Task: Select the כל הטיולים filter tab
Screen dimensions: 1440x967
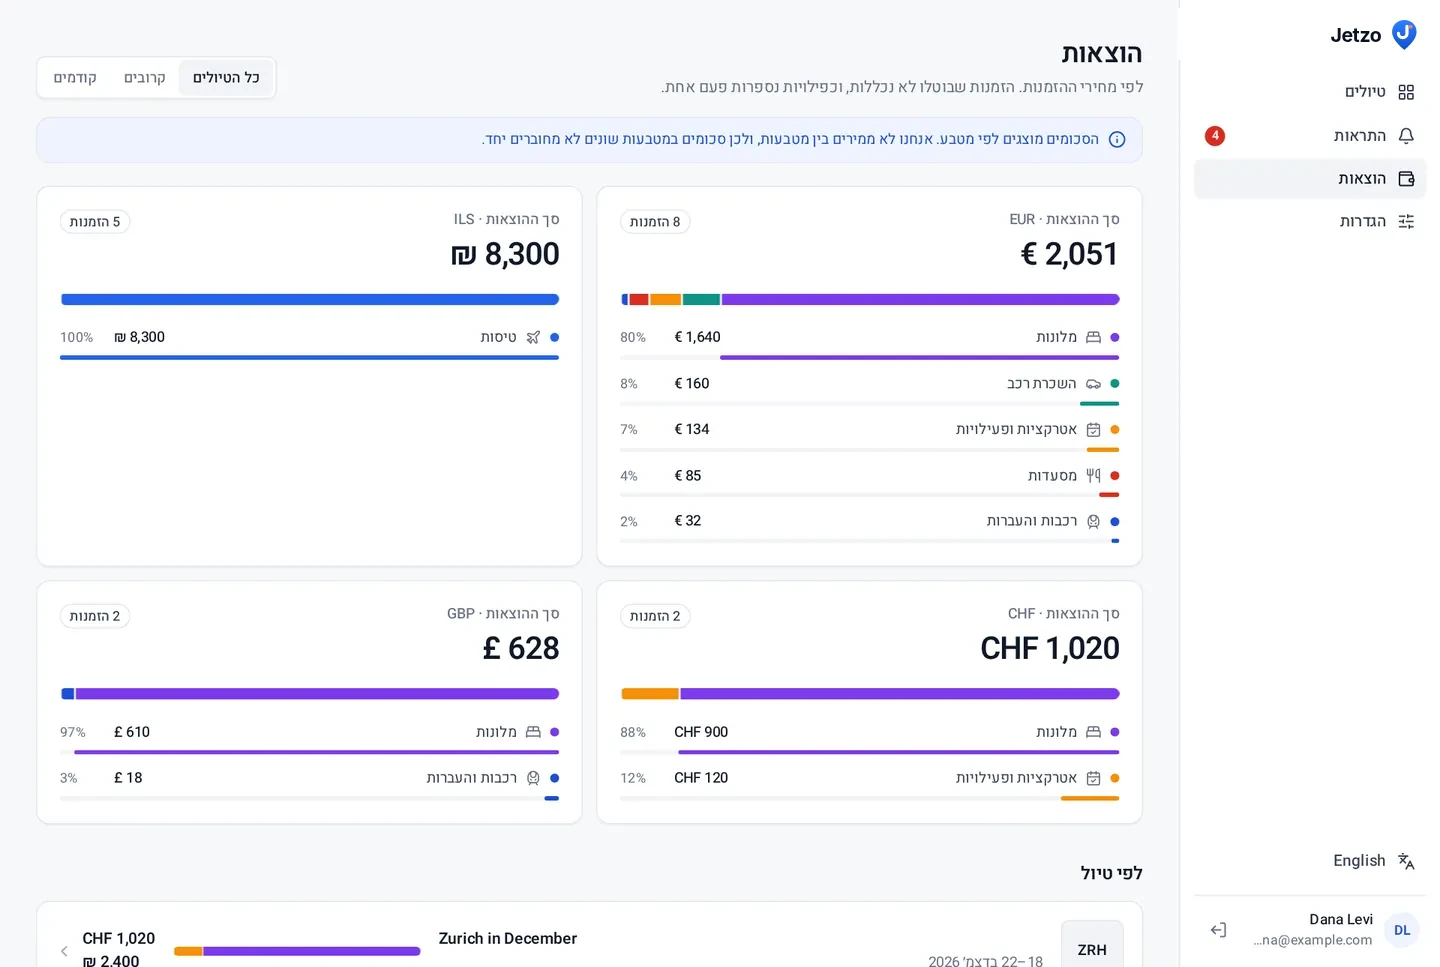Action: (x=226, y=78)
